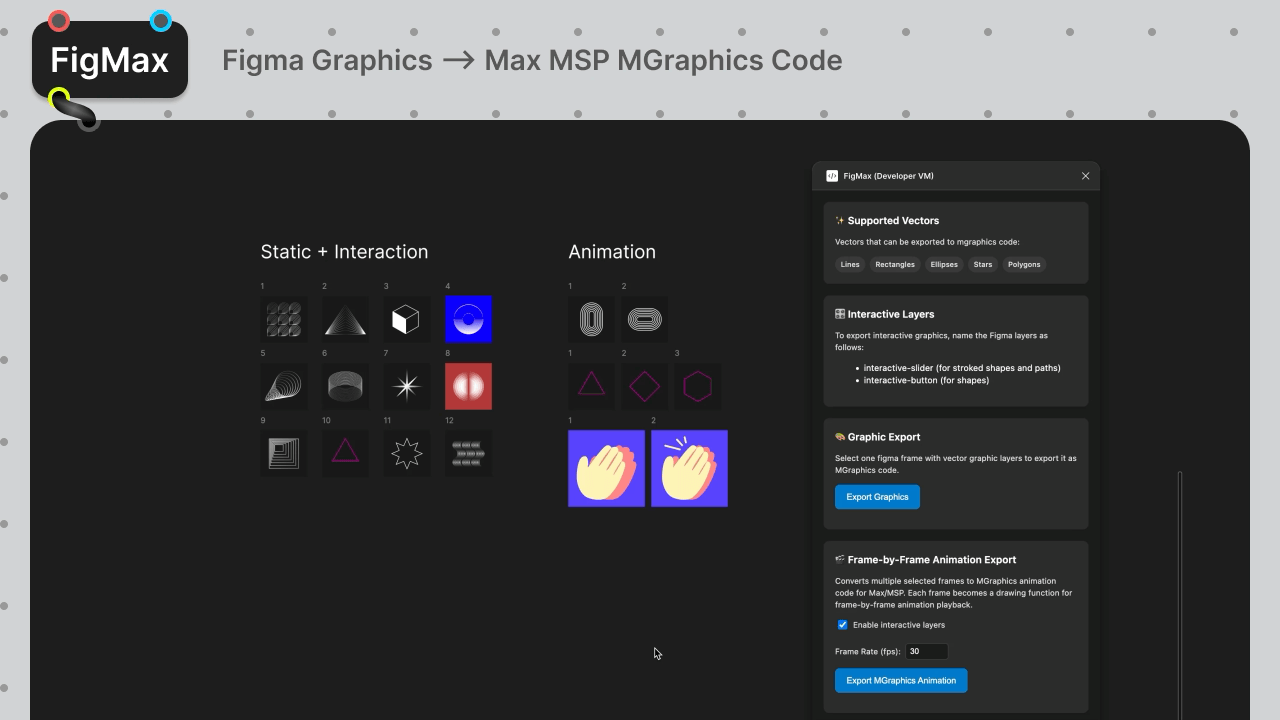Click the "Supported Vectors" heading text

[893, 221]
